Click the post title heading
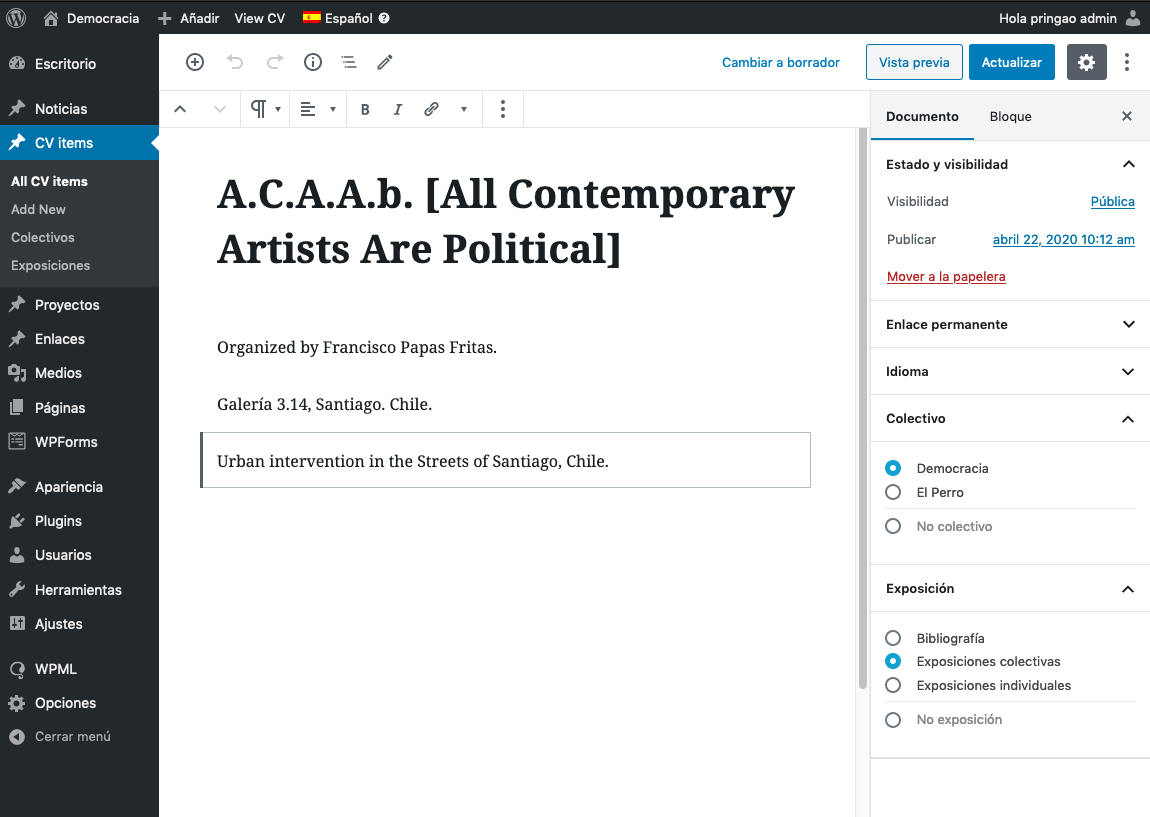The width and height of the screenshot is (1150, 817). (506, 221)
